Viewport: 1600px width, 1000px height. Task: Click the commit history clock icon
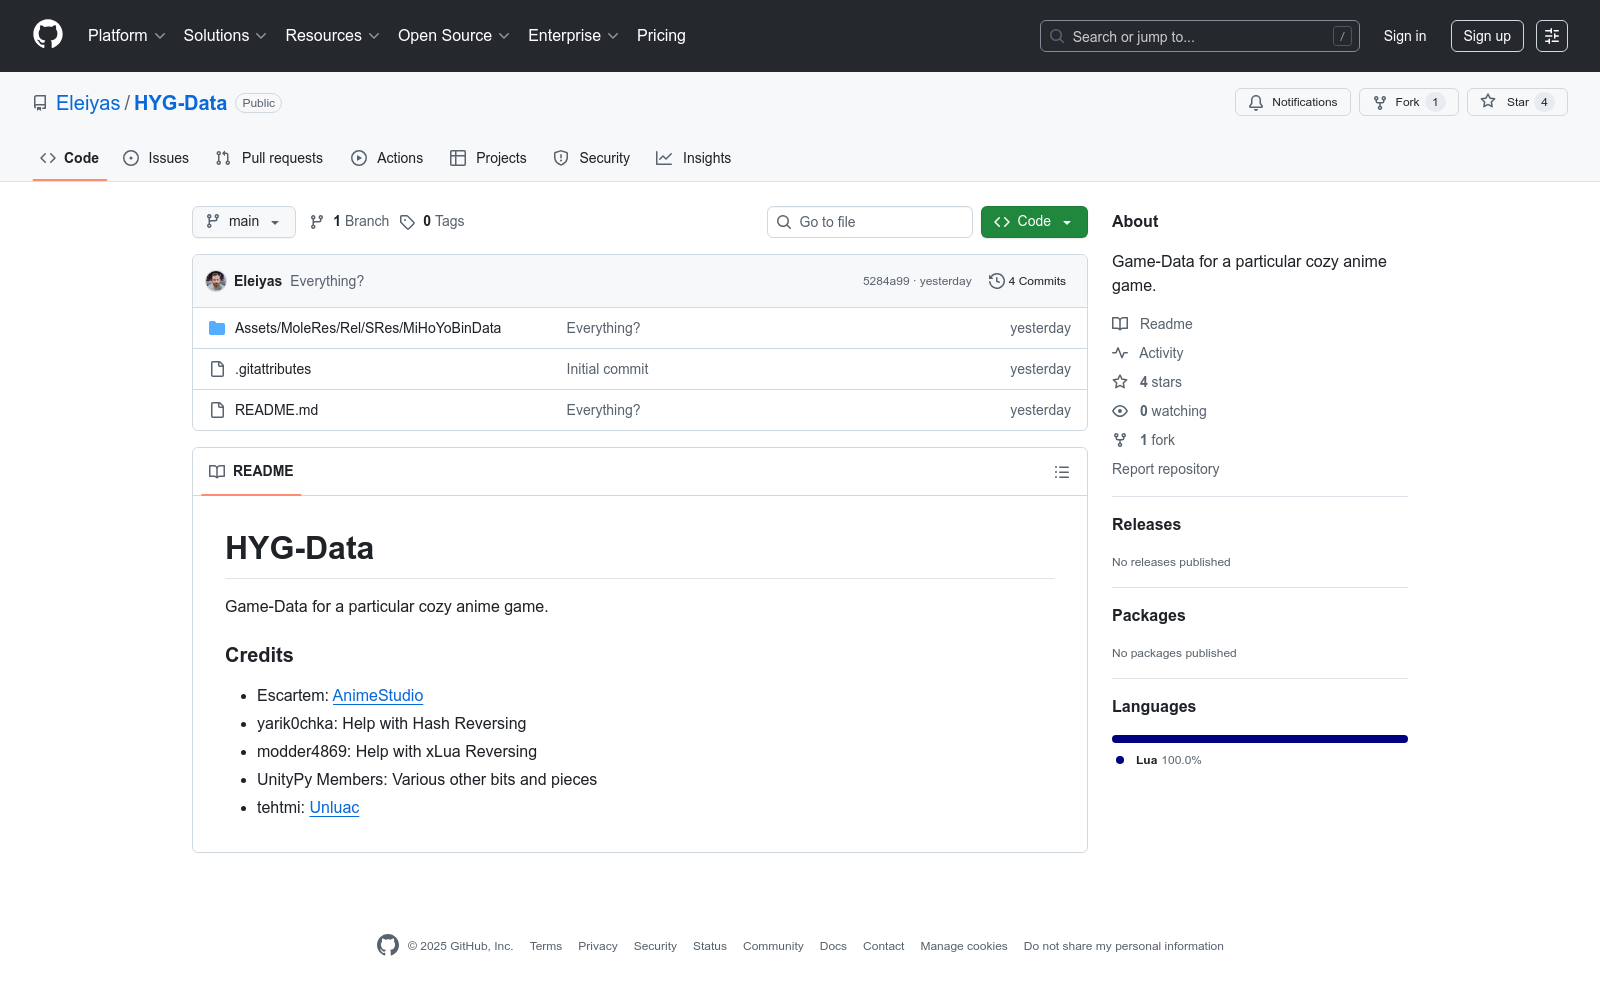pos(996,281)
